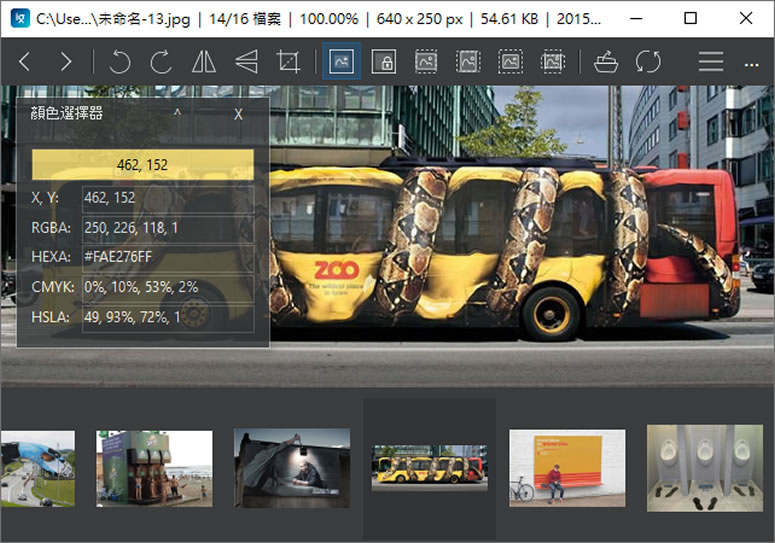Image resolution: width=775 pixels, height=543 pixels.
Task: Open the main hamburger menu
Action: pyautogui.click(x=711, y=62)
